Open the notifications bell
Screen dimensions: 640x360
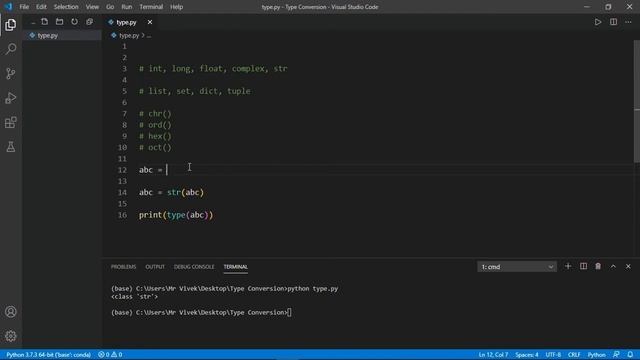click(x=631, y=355)
